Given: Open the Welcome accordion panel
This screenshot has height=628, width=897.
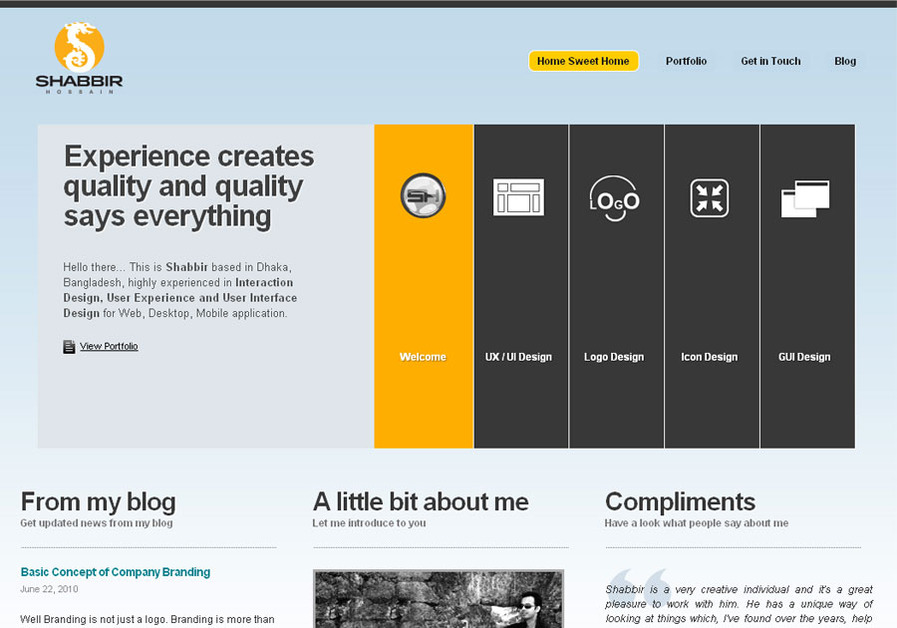Looking at the screenshot, I should coord(423,356).
